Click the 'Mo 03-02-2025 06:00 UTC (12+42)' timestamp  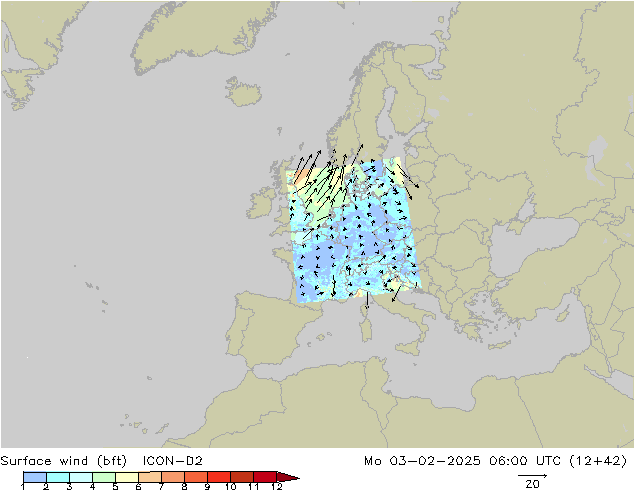tap(496, 461)
